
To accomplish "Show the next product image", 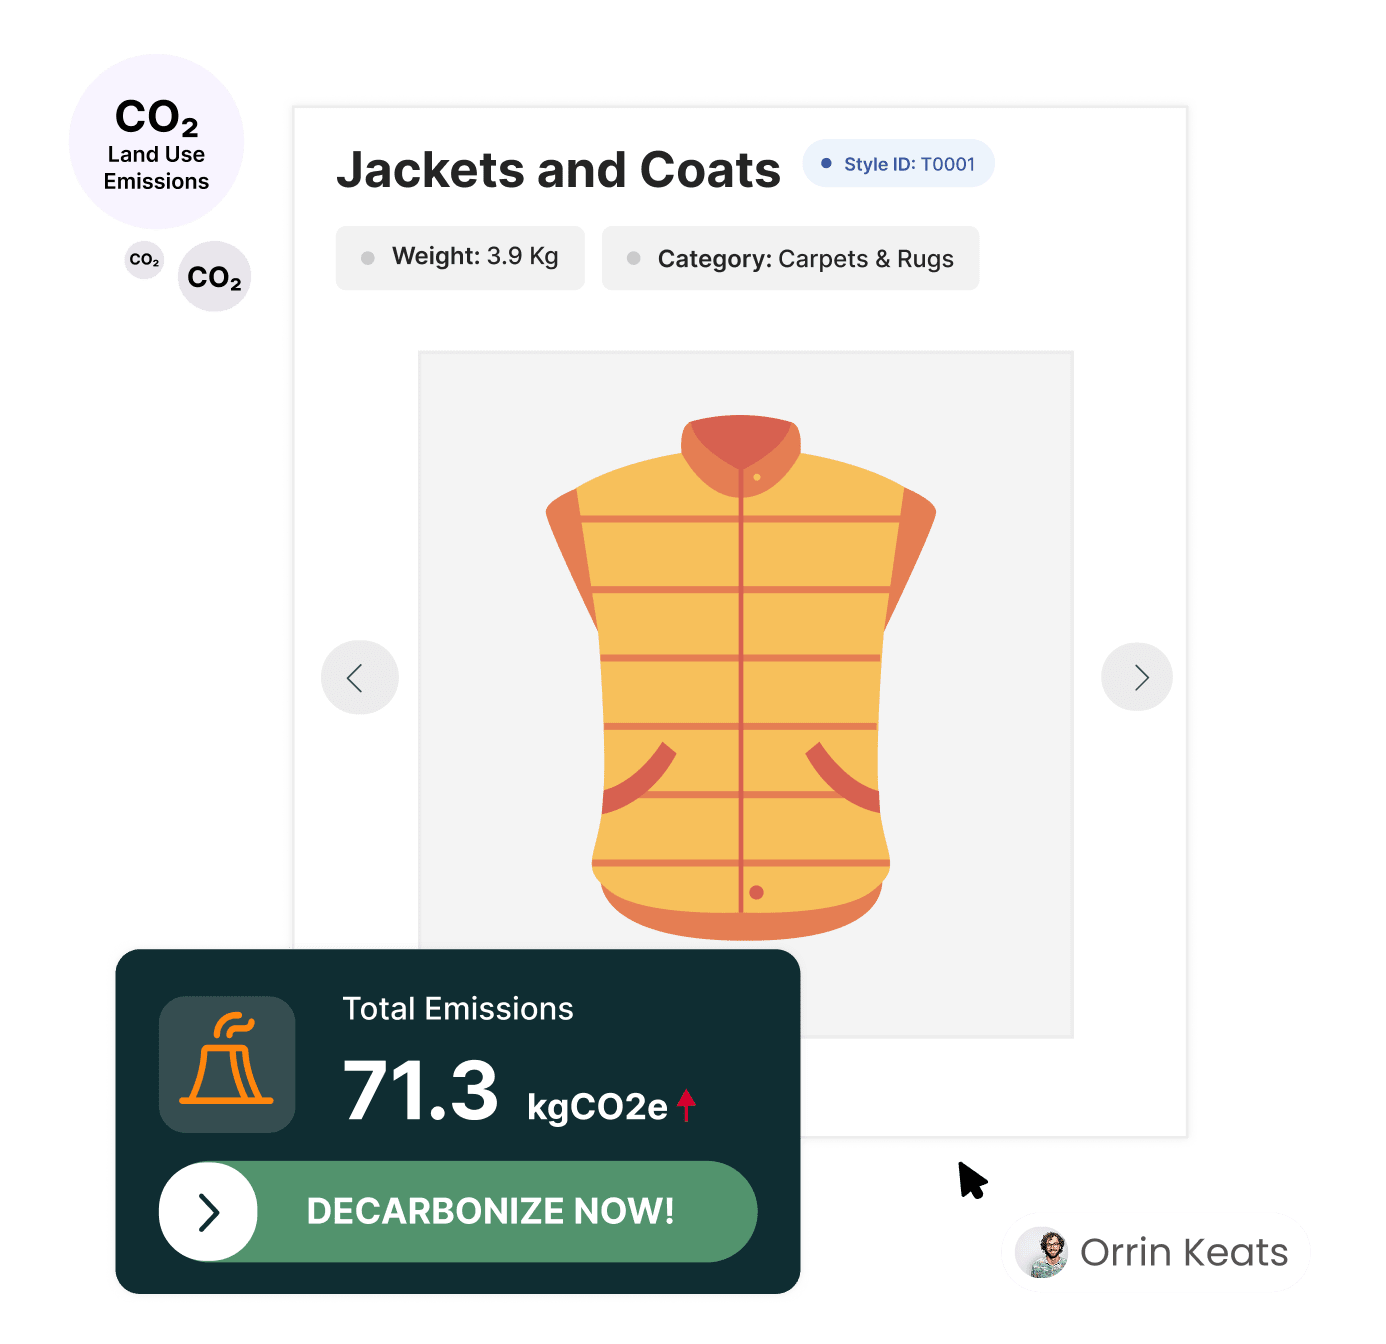I will tap(1137, 677).
